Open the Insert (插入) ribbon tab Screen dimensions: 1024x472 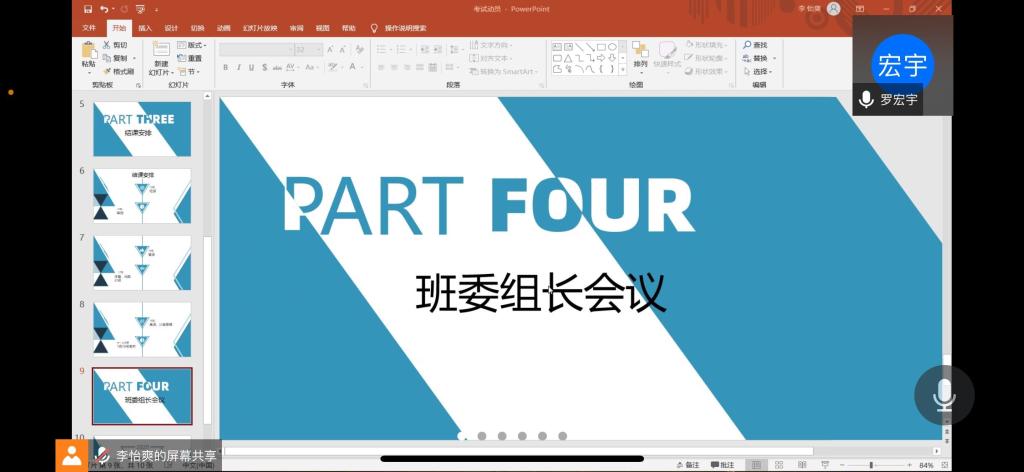pyautogui.click(x=146, y=28)
